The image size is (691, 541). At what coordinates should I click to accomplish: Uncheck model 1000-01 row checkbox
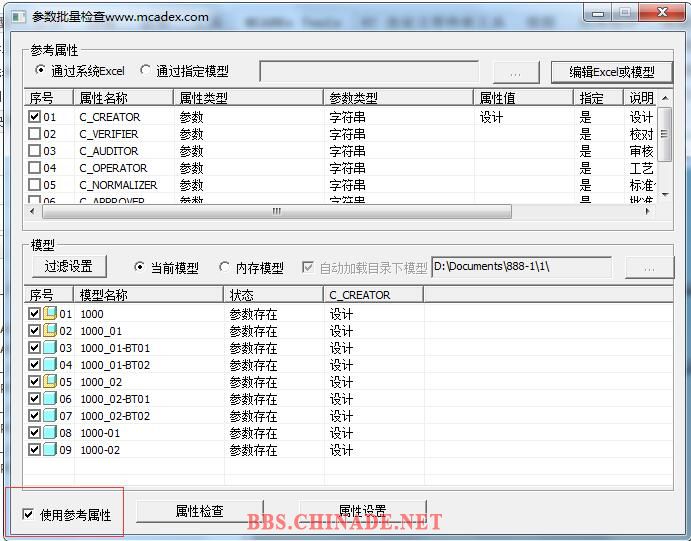(34, 433)
